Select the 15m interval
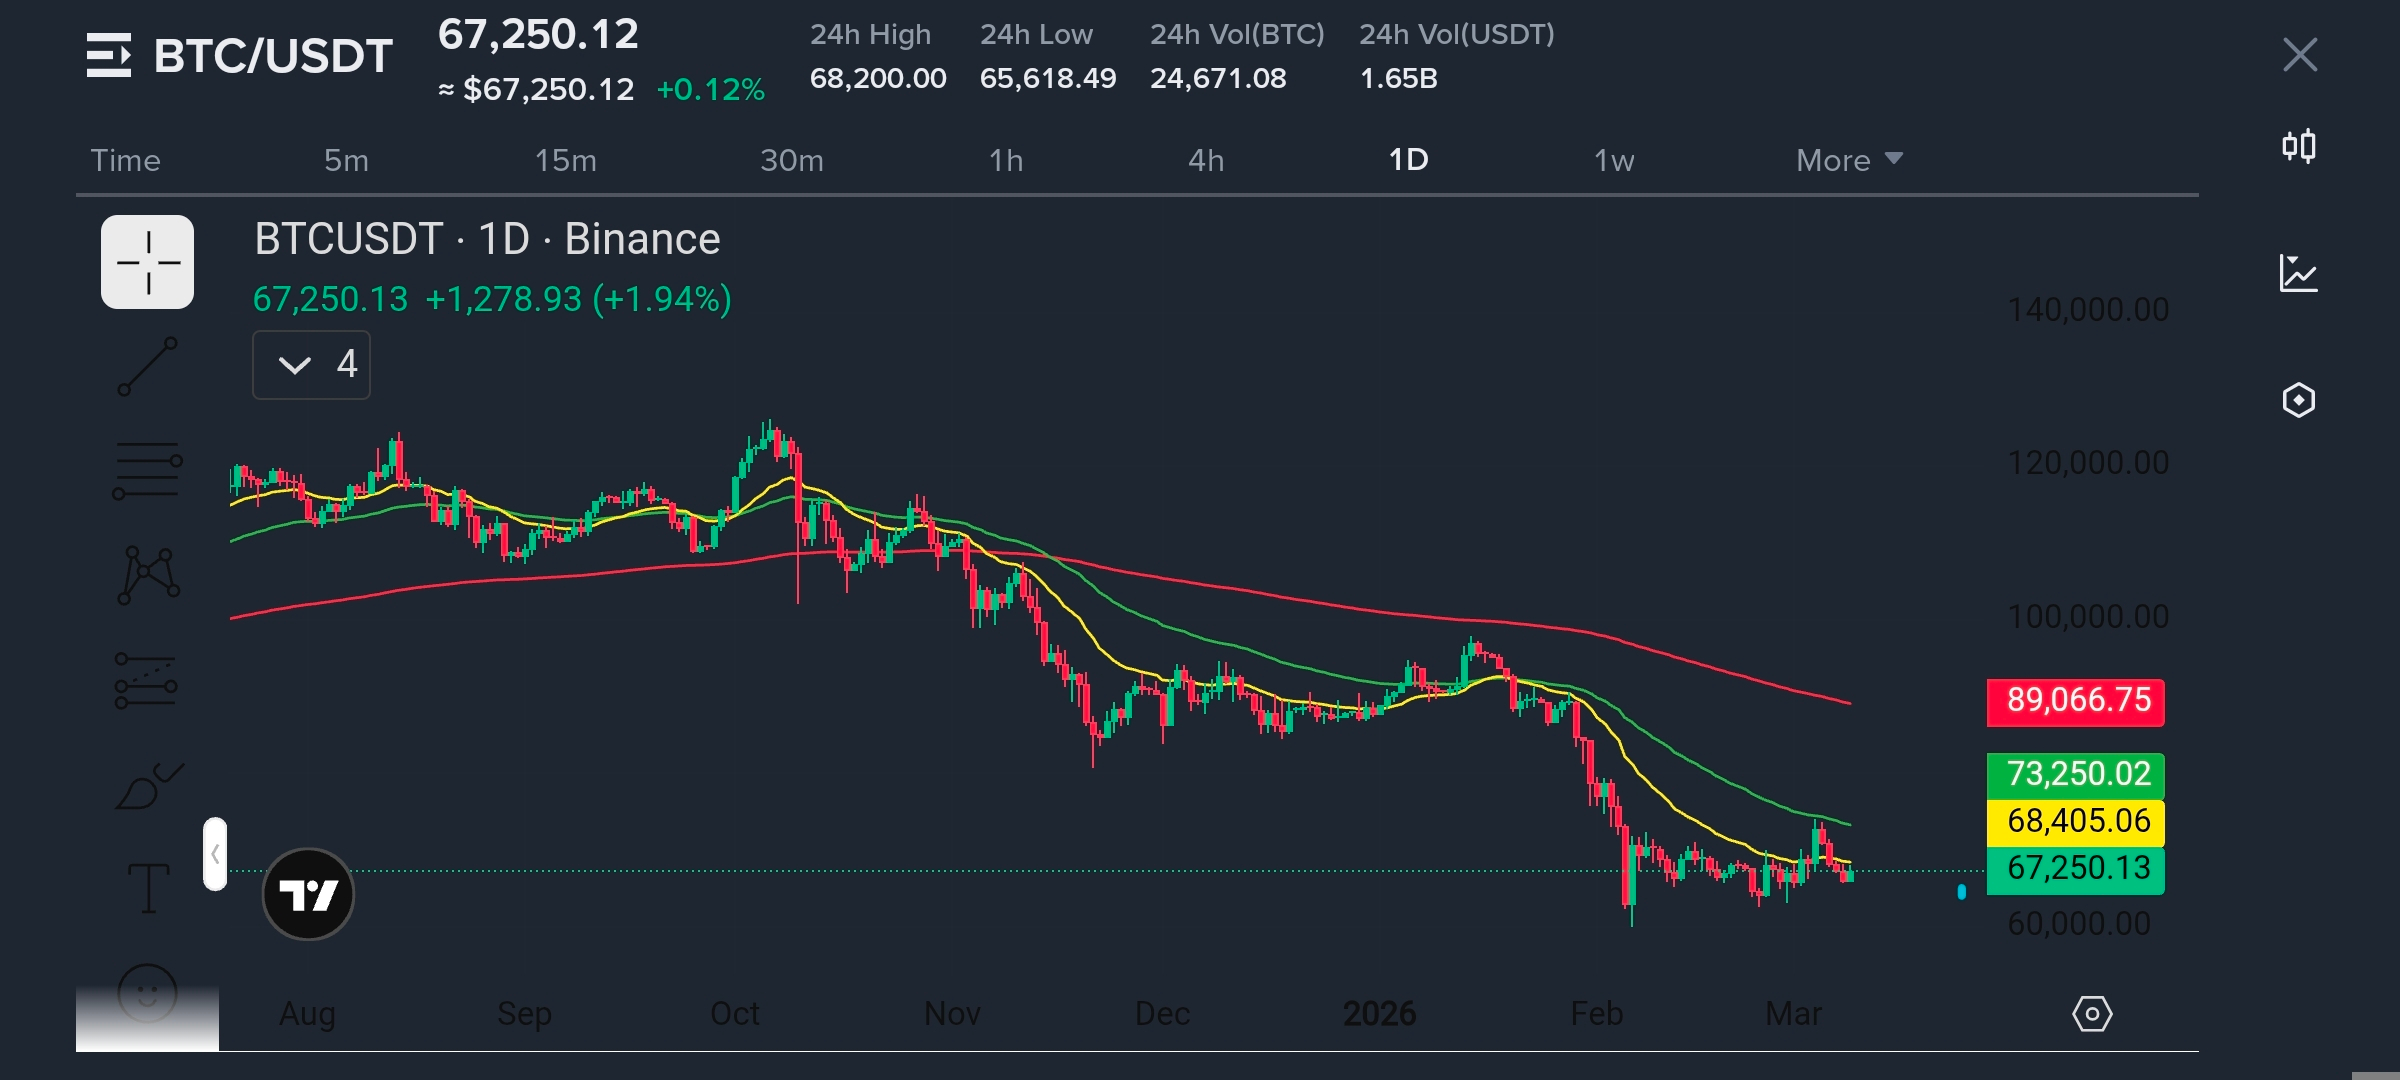Screen dimensions: 2400x1080 565,160
